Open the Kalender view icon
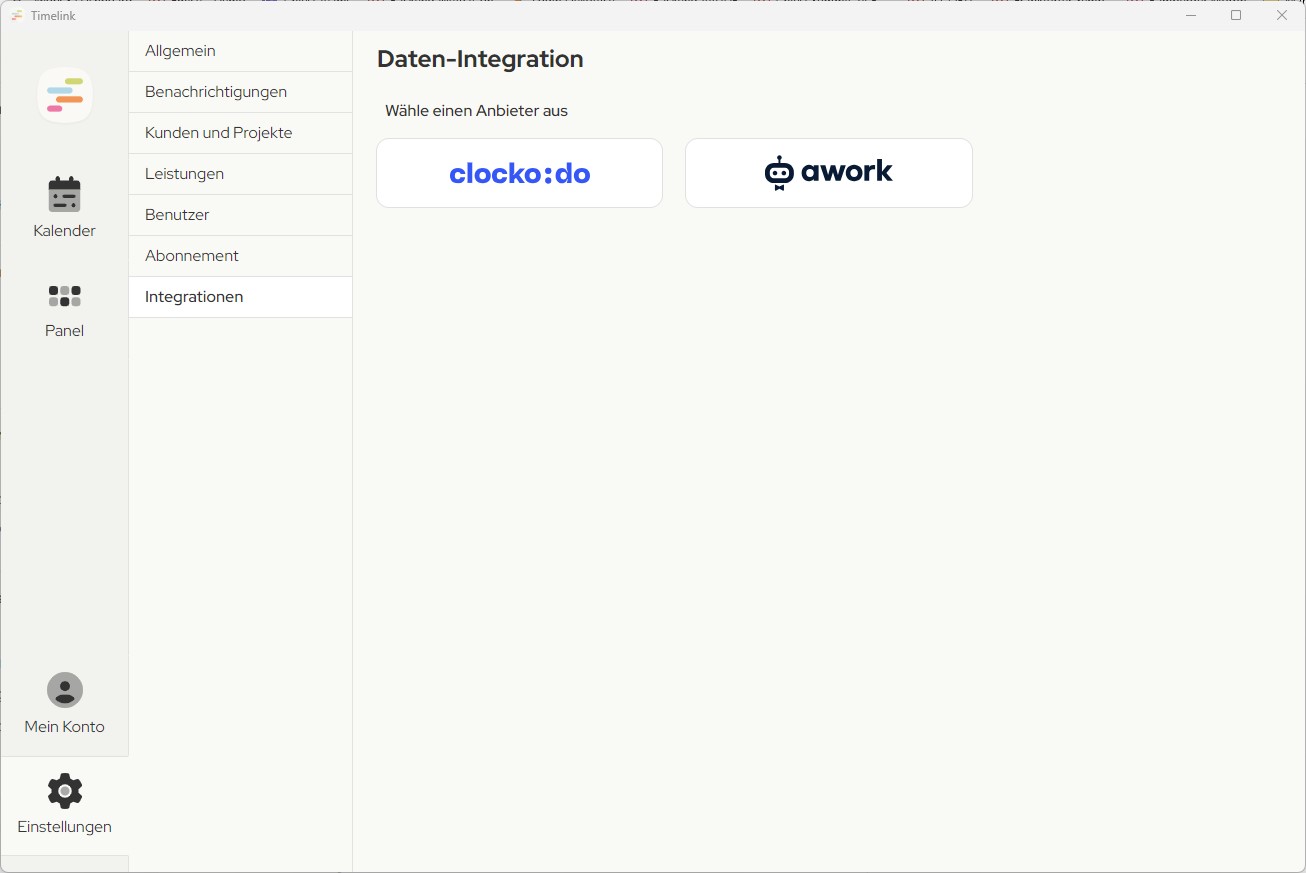The image size is (1306, 873). coord(64,194)
